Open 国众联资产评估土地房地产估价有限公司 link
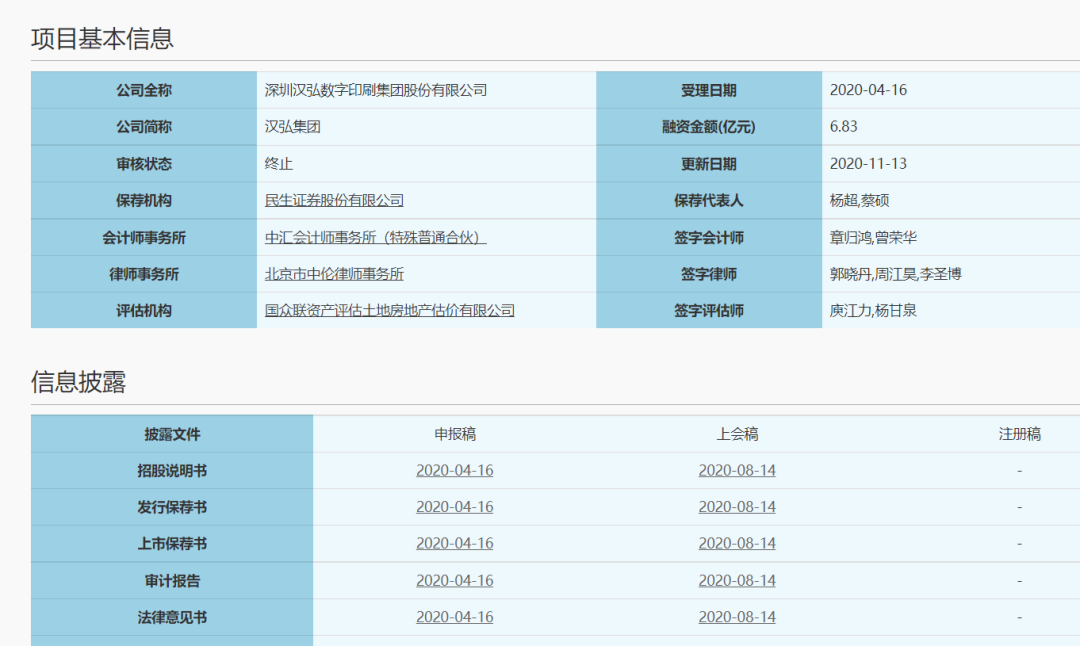Screen dimensions: 1080x646 390,311
